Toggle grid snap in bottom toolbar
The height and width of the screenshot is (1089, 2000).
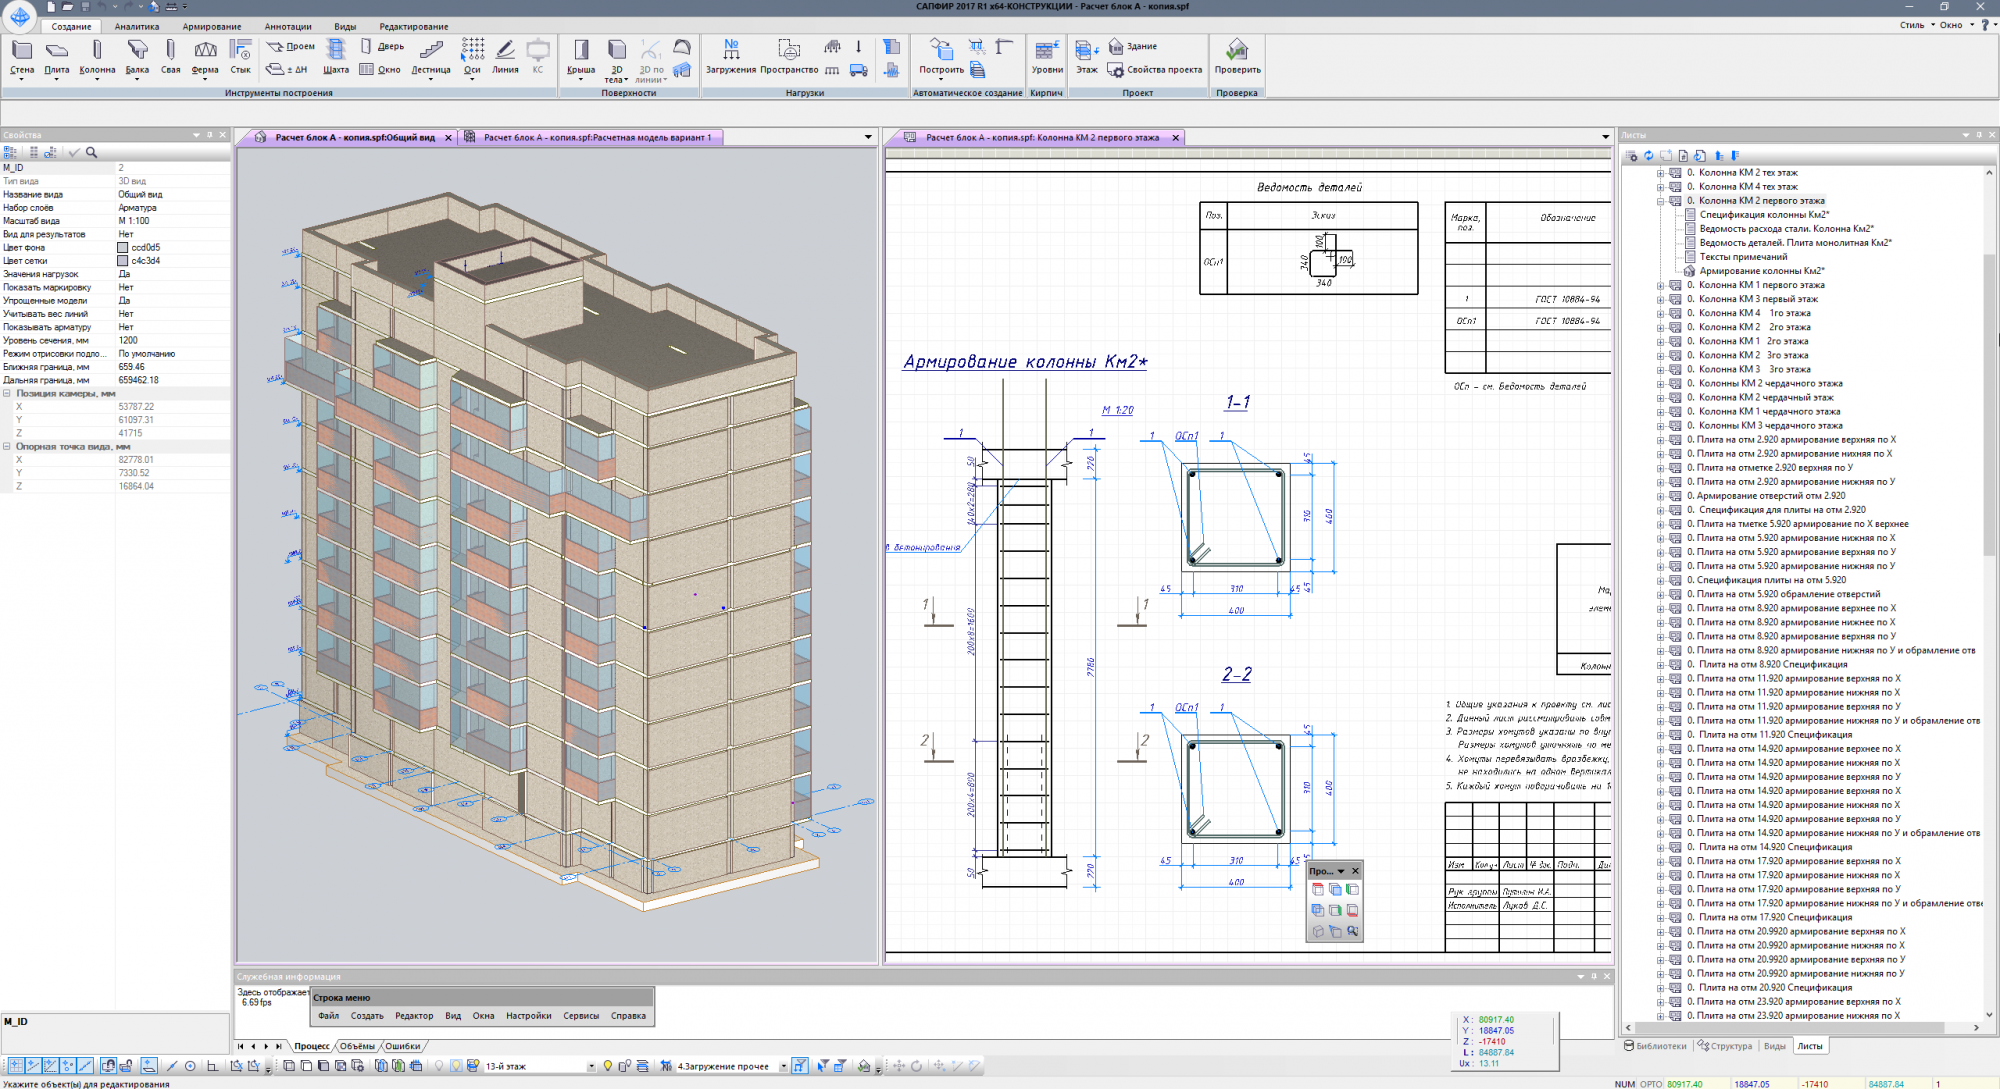pos(15,1066)
